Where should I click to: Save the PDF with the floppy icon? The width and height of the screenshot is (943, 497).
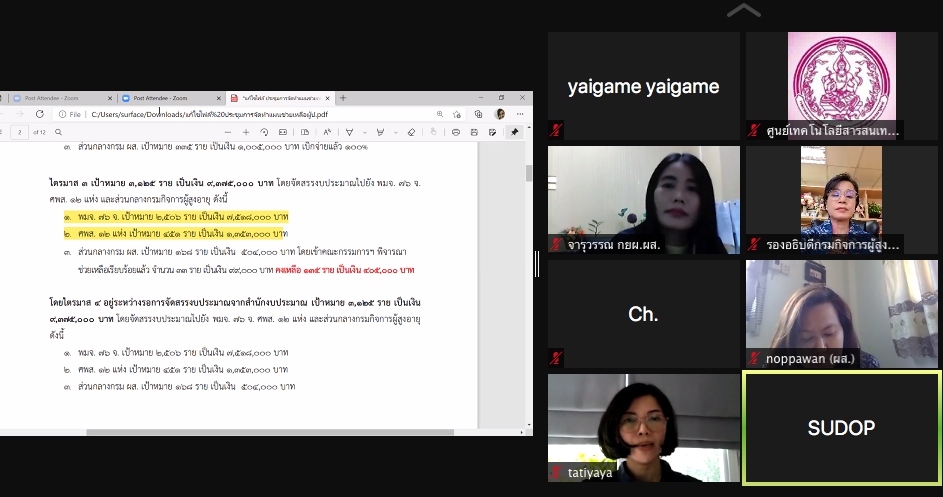click(474, 132)
